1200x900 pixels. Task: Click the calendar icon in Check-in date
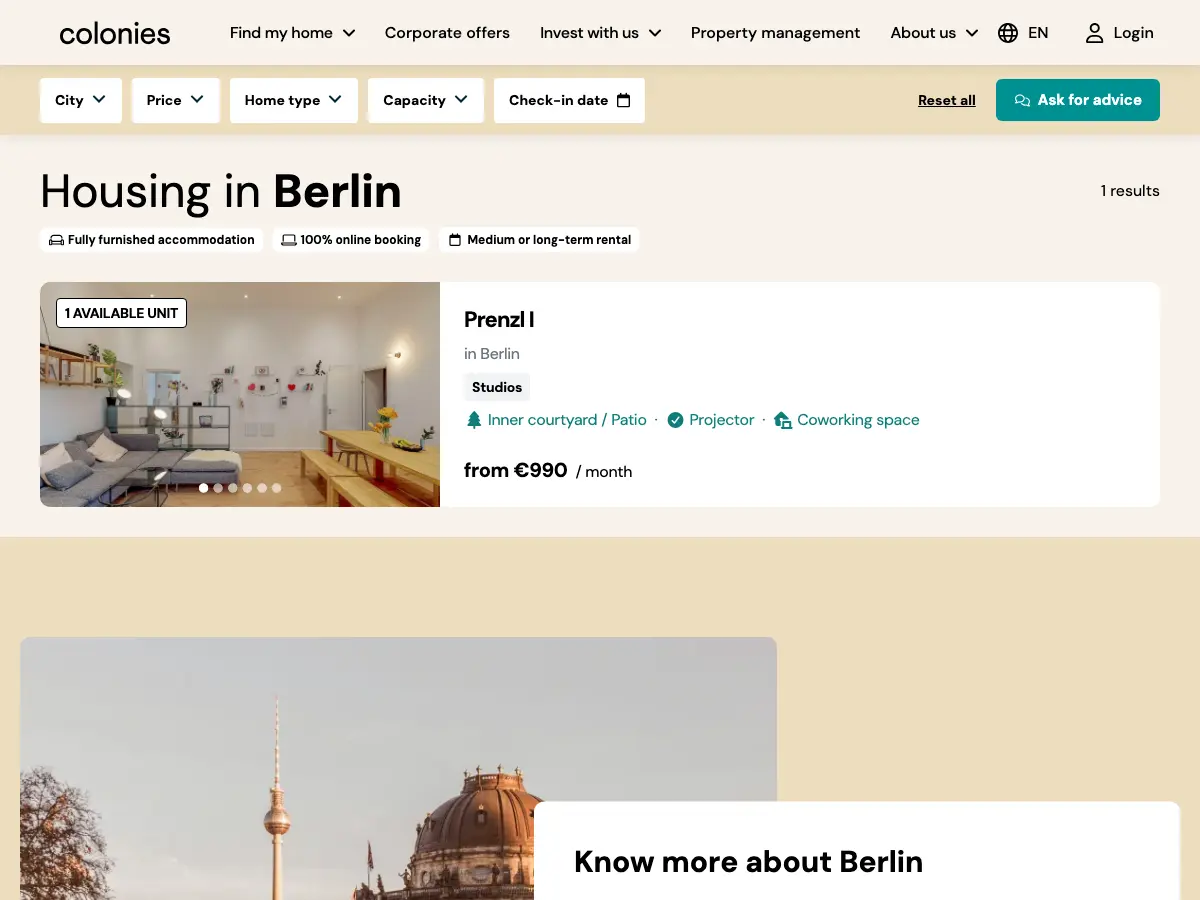pyautogui.click(x=624, y=100)
